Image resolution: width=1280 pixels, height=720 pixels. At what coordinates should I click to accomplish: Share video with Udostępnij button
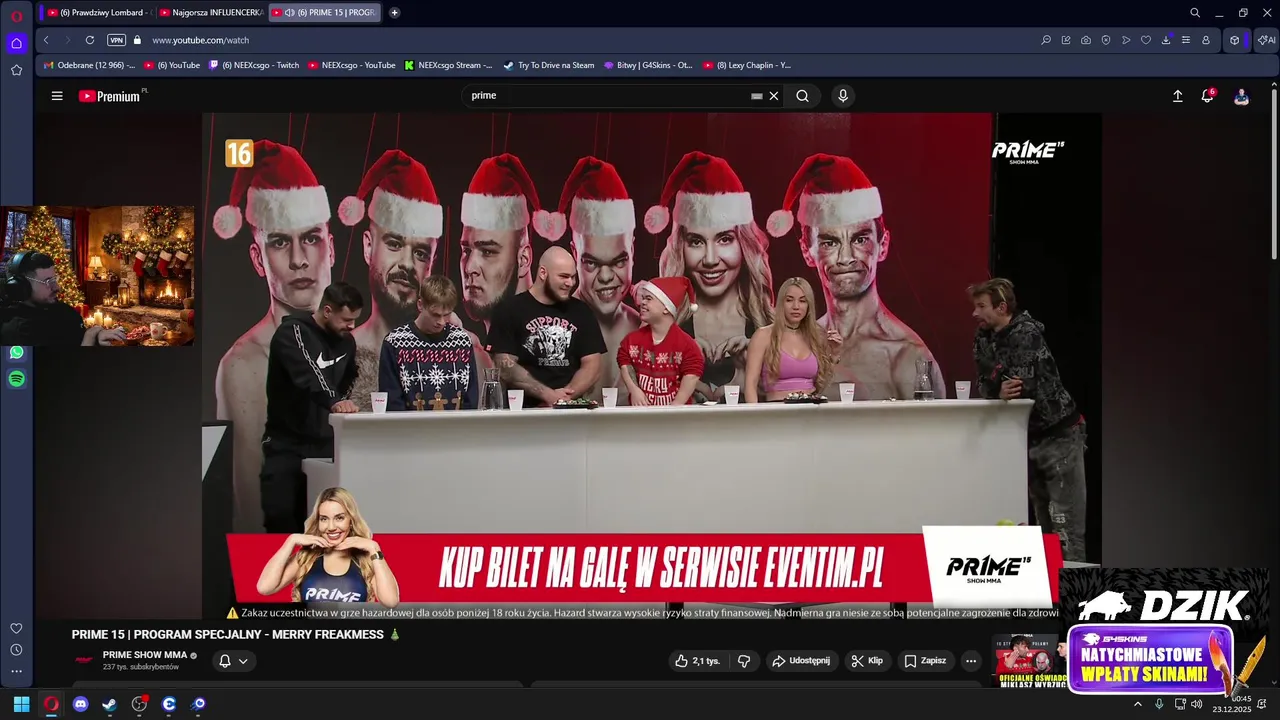(800, 661)
